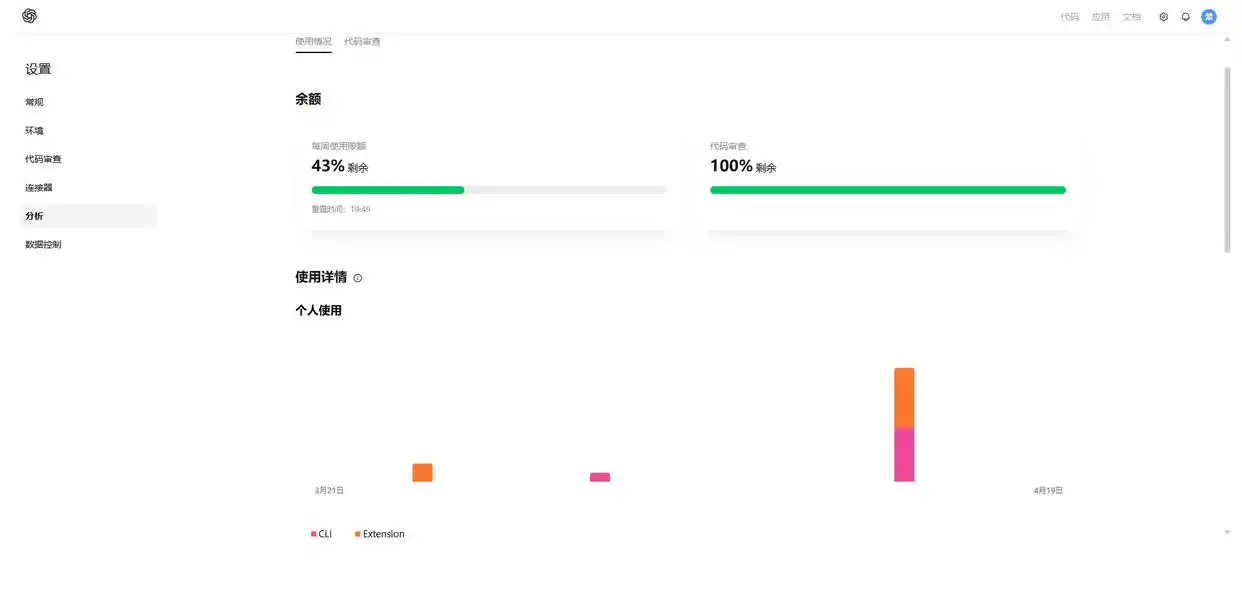Screen dimensions: 1242x589
Task: Click the small orange bar near 3月21日
Action: (422, 473)
